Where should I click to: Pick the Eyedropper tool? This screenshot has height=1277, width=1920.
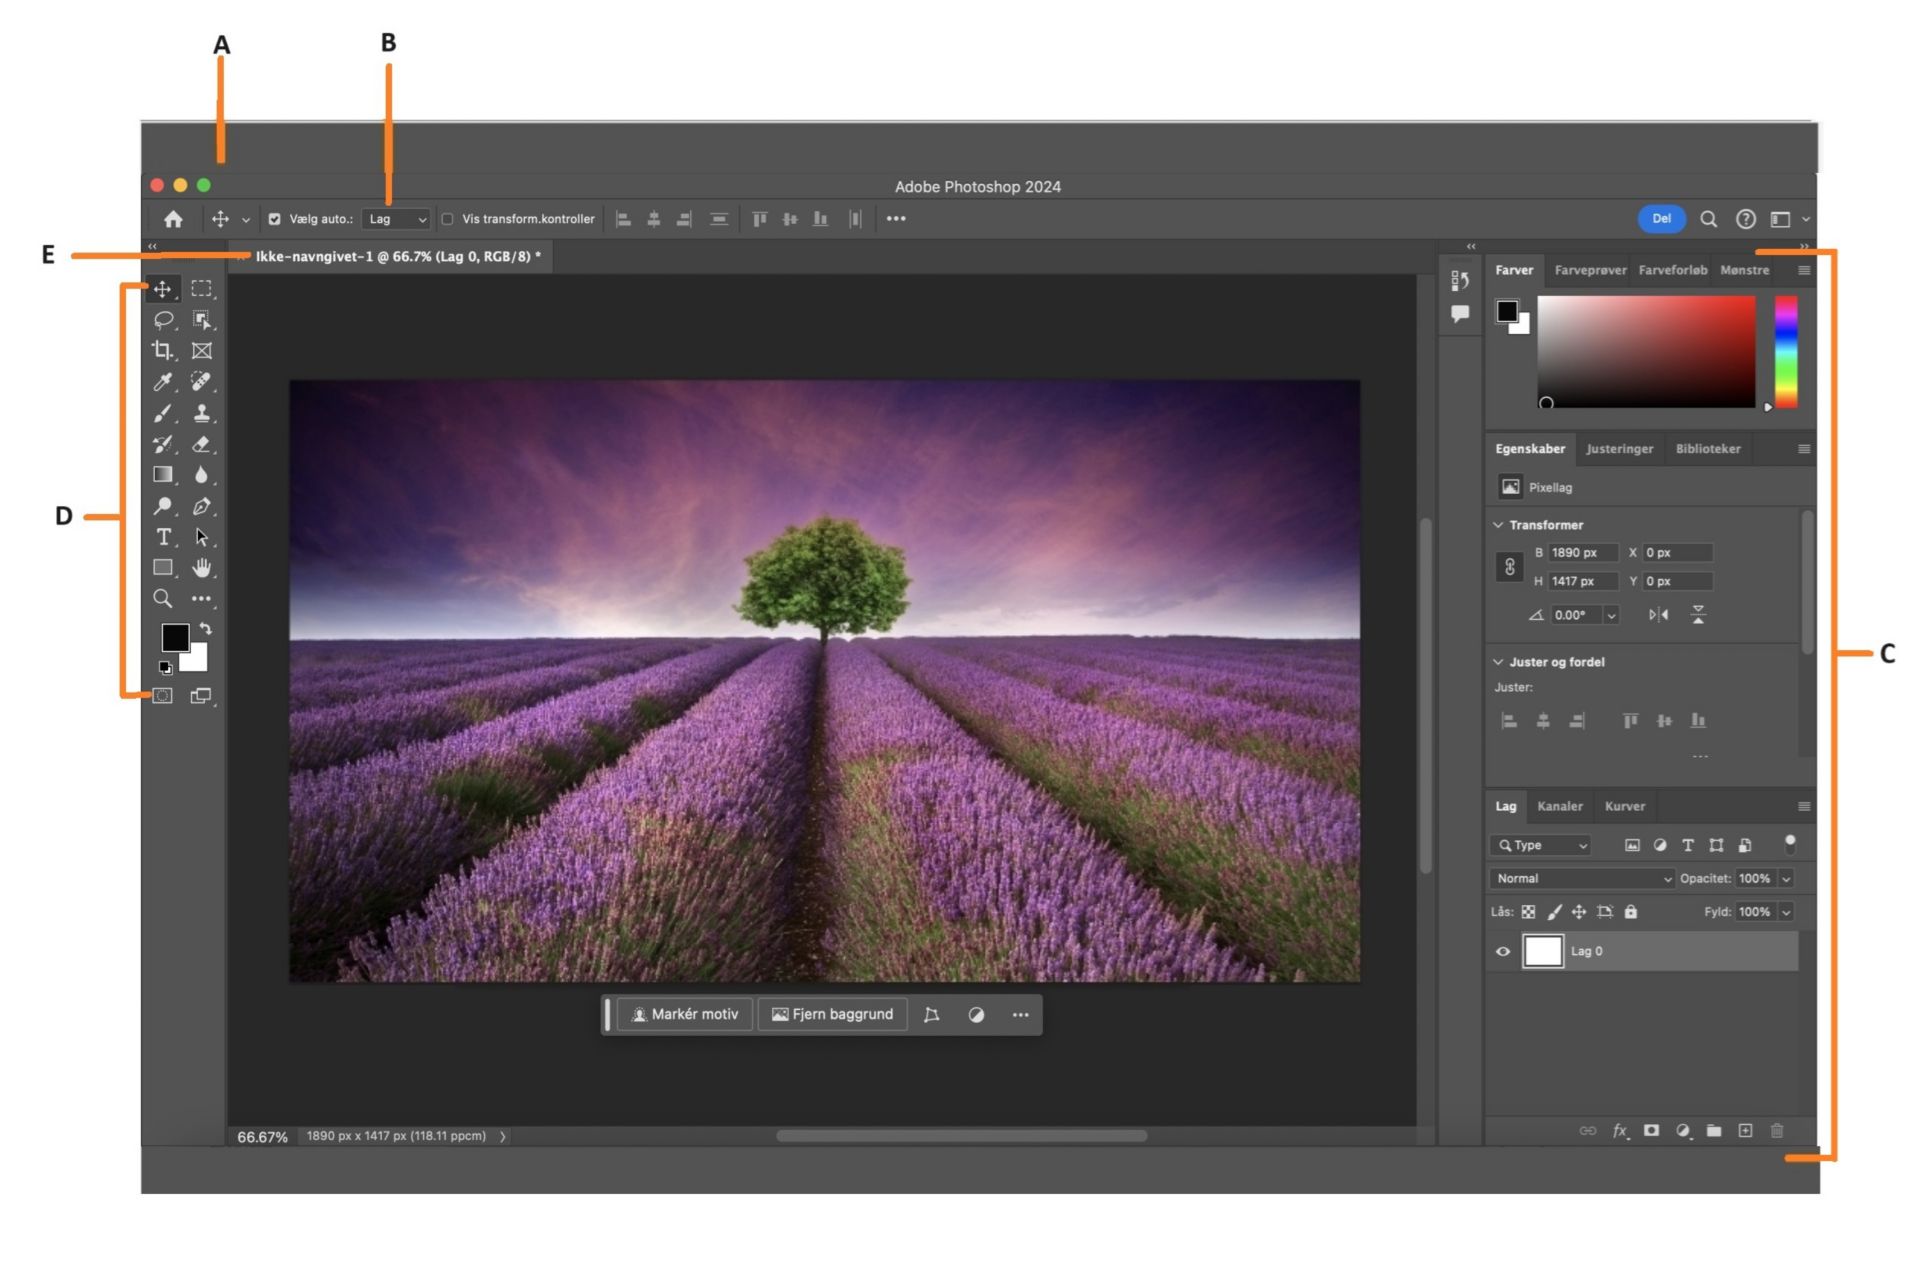[x=162, y=382]
